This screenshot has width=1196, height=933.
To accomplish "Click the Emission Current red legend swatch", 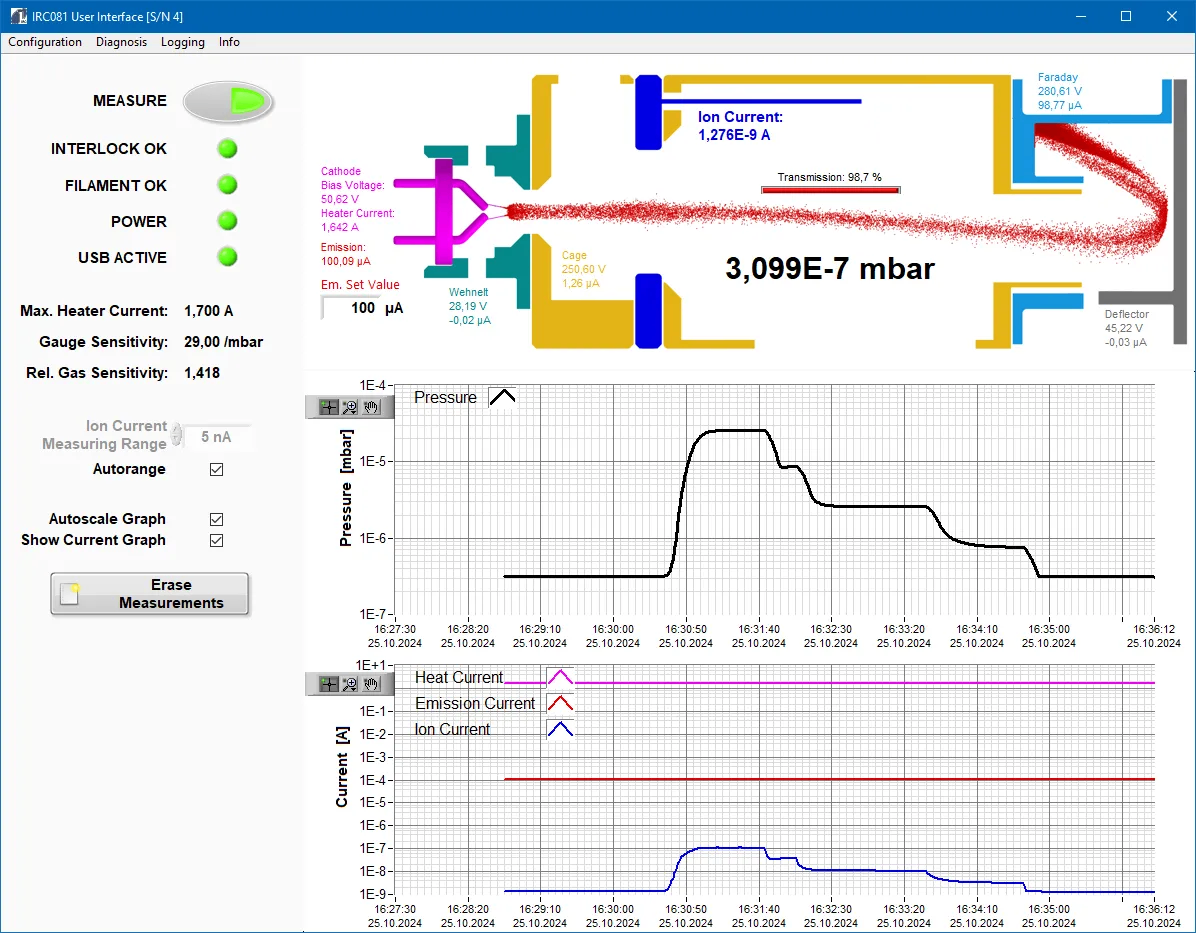I will pyautogui.click(x=560, y=703).
